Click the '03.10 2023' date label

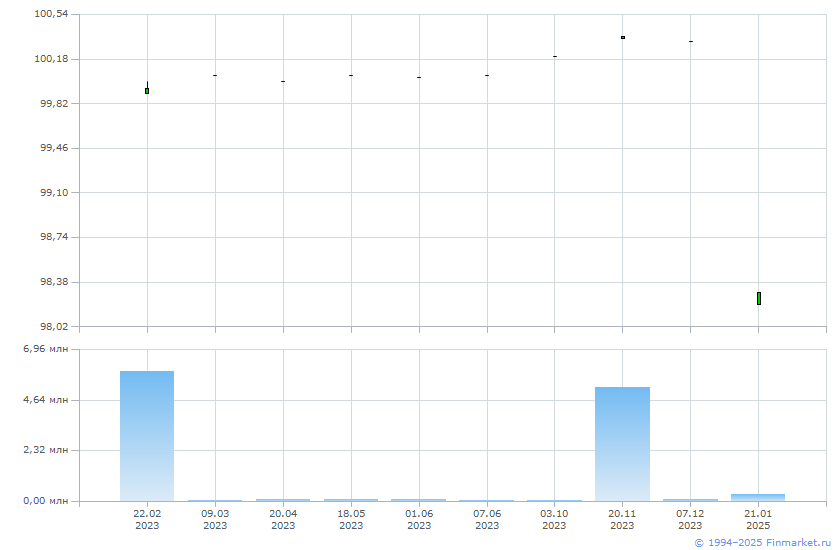[x=554, y=519]
